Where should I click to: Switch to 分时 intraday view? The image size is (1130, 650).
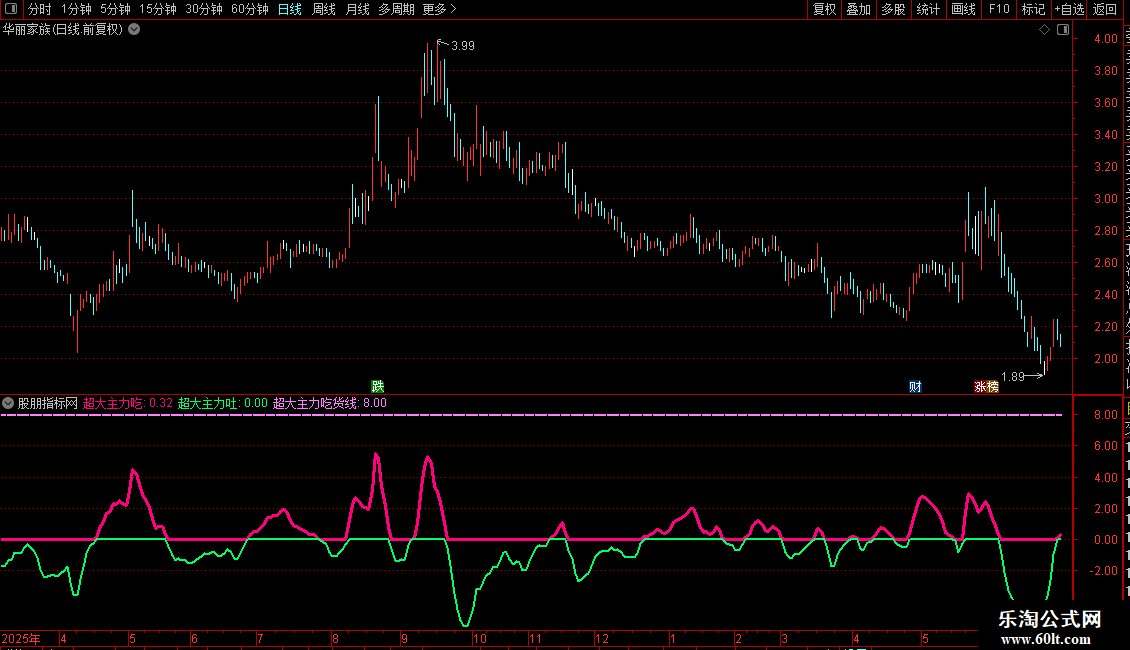[x=40, y=9]
